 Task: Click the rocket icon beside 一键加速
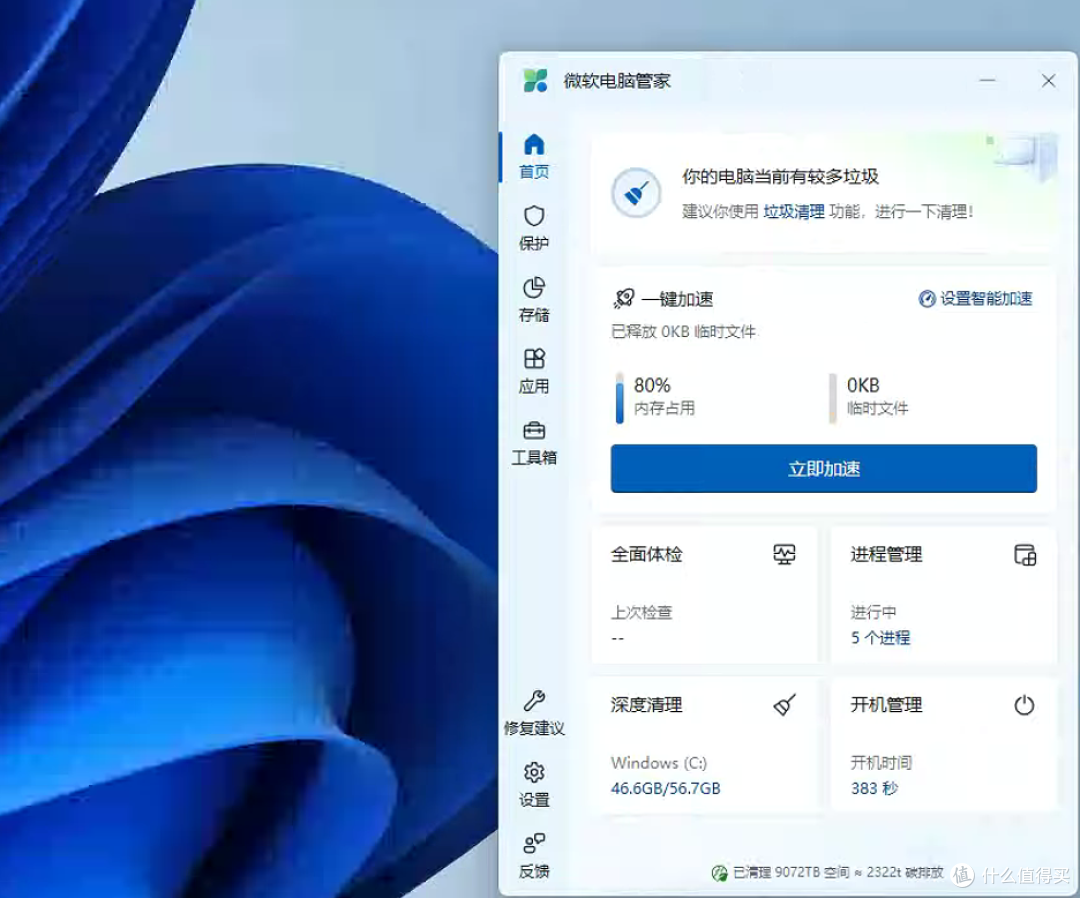[623, 298]
